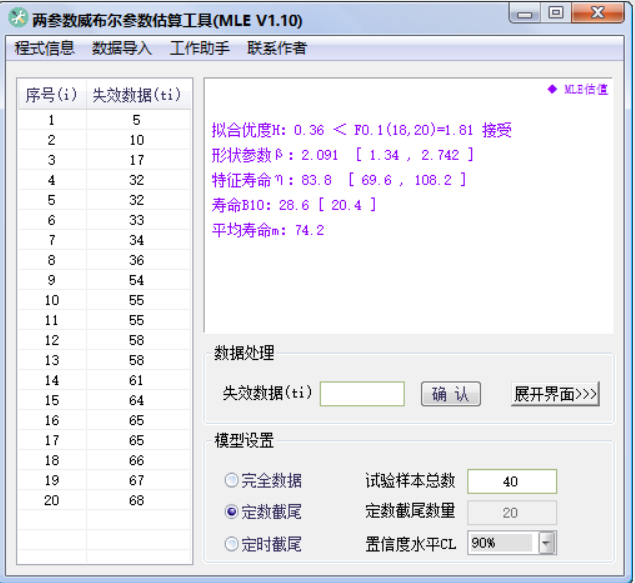The height and width of the screenshot is (583, 635).
Task: Open the 联系作者 menu
Action: [277, 48]
